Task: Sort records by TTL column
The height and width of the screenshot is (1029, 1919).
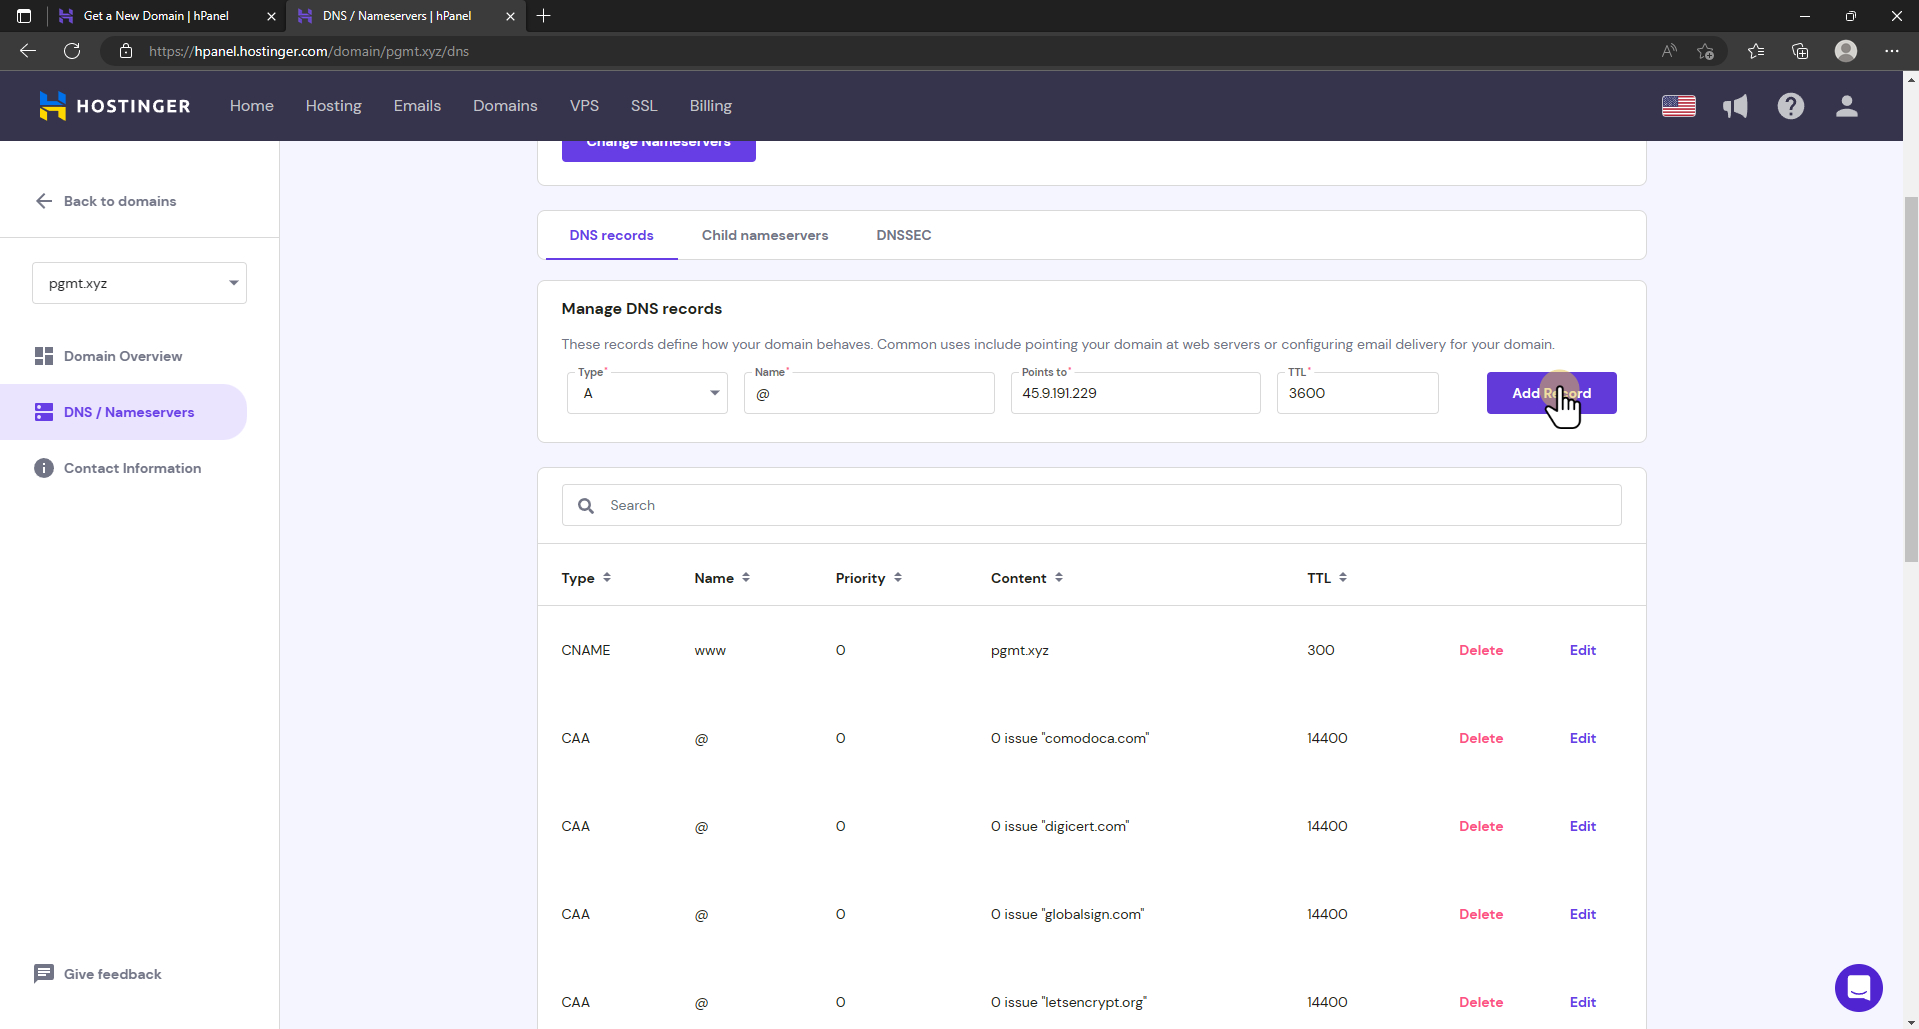Action: (x=1327, y=578)
